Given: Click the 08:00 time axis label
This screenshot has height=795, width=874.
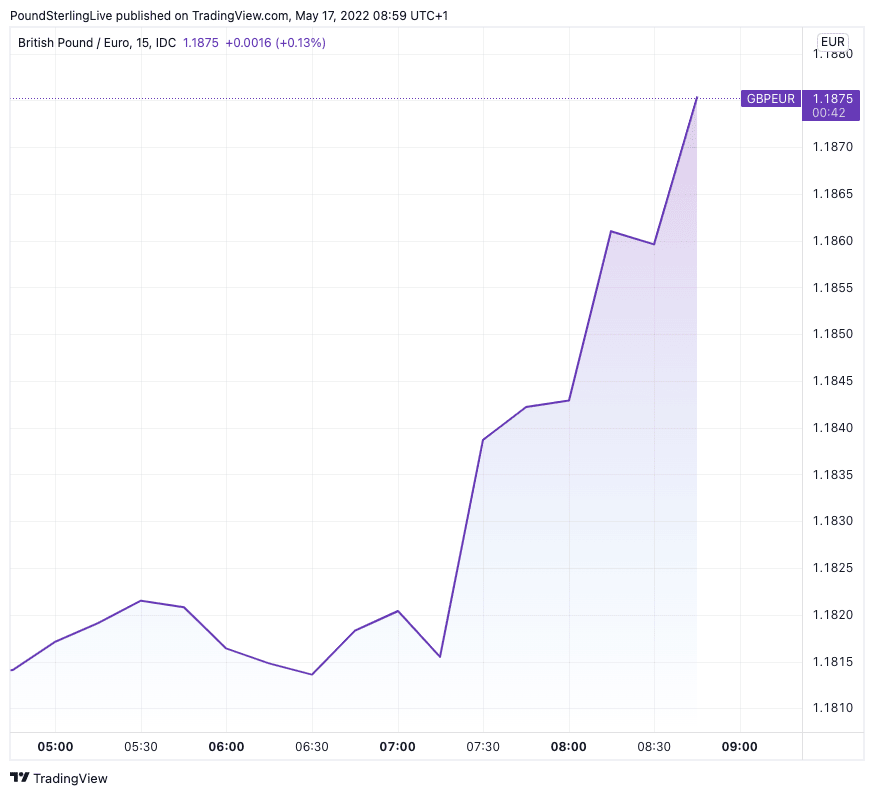Looking at the screenshot, I should pyautogui.click(x=569, y=746).
